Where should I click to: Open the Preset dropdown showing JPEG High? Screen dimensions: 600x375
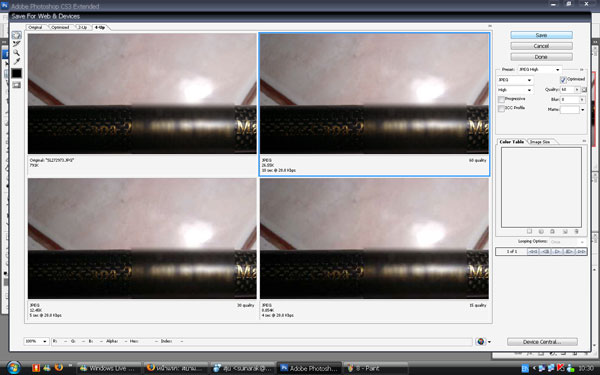pyautogui.click(x=540, y=70)
